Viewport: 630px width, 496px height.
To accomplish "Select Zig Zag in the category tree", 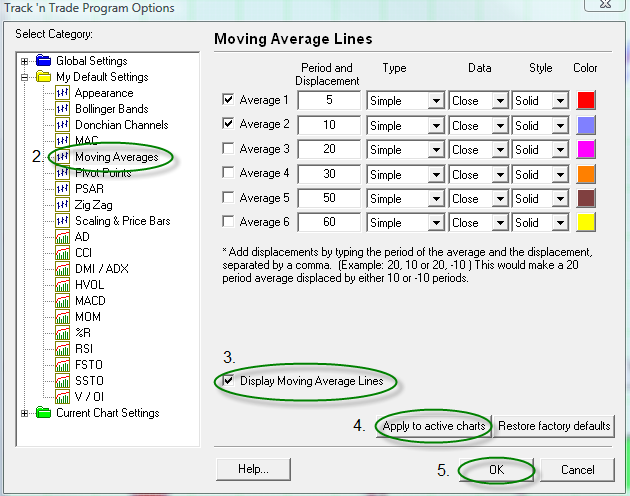I will (94, 205).
